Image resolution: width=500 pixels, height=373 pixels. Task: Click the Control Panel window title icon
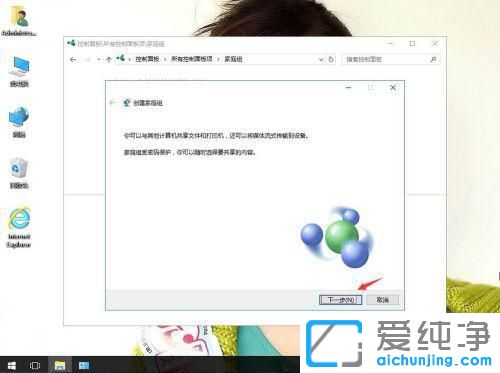click(x=71, y=43)
